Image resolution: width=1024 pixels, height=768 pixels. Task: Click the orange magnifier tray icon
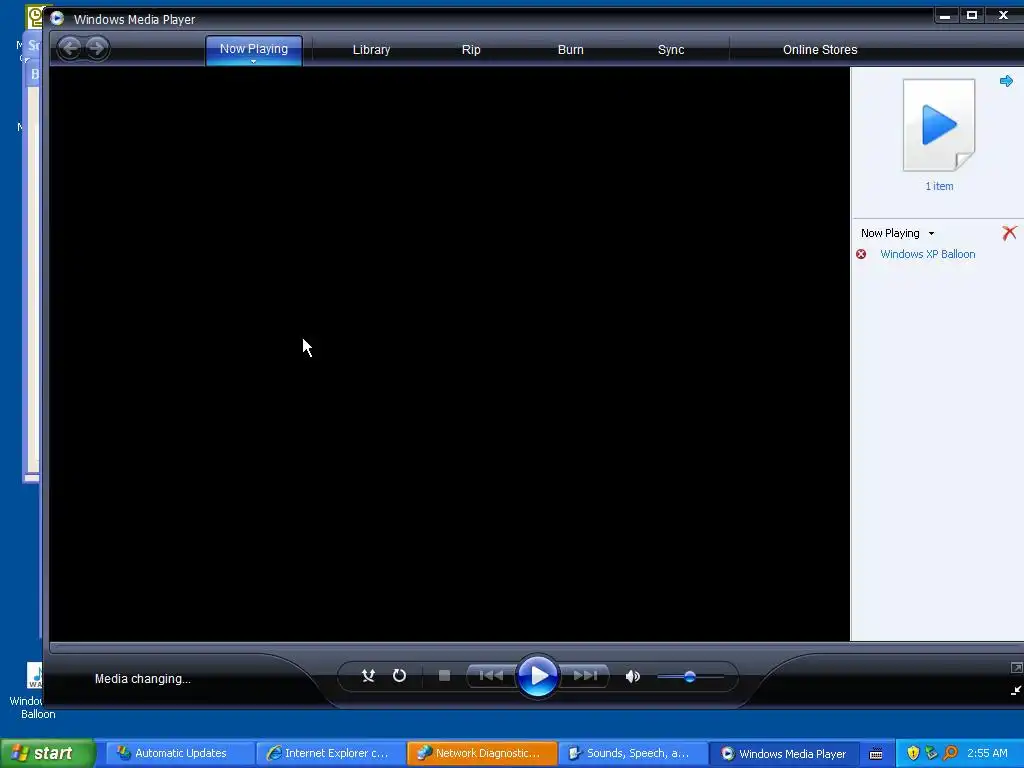950,754
